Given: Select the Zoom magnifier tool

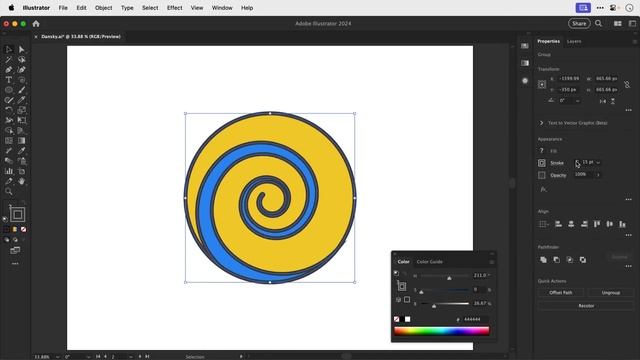Looking at the screenshot, I should click(x=9, y=191).
